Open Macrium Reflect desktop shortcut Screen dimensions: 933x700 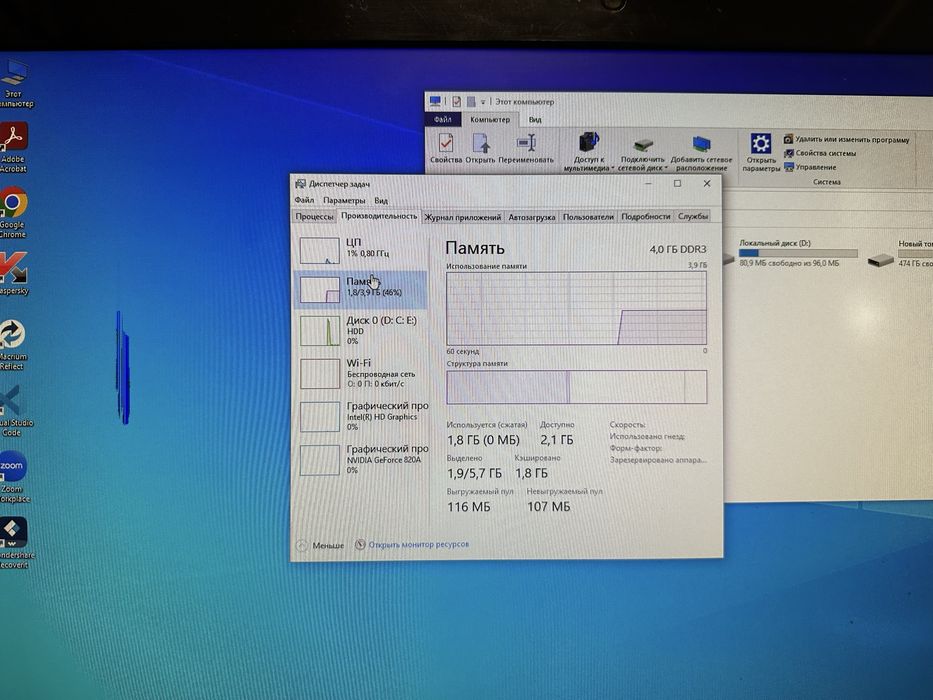12,345
